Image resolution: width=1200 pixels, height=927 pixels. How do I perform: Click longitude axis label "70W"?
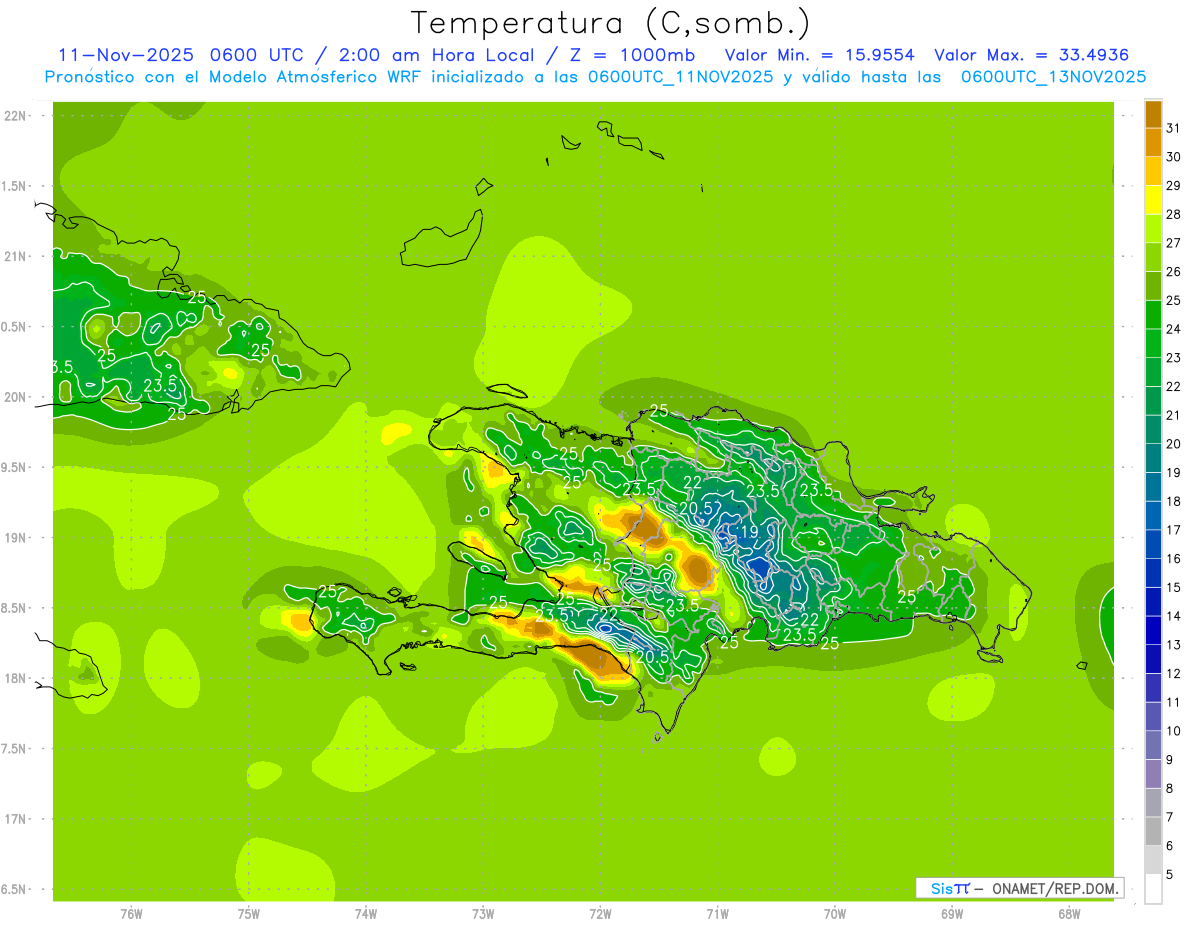[x=835, y=914]
